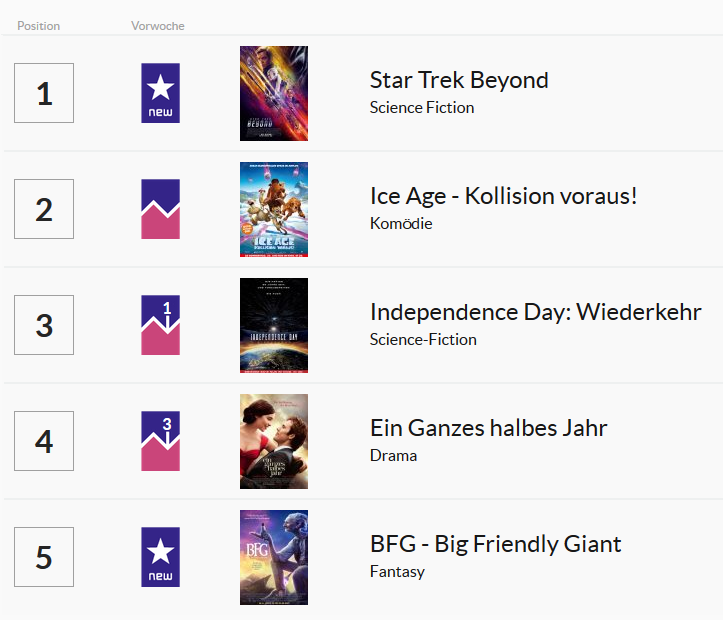Open the Star Trek Beyond title link

[459, 80]
